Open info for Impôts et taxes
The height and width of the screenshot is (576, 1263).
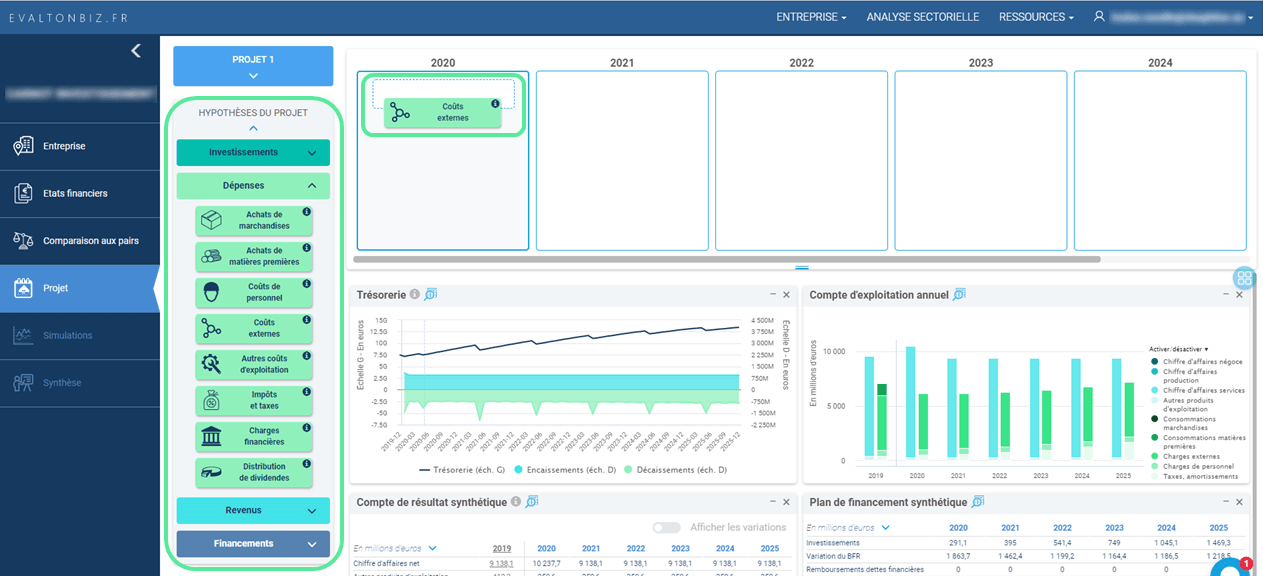coord(307,392)
